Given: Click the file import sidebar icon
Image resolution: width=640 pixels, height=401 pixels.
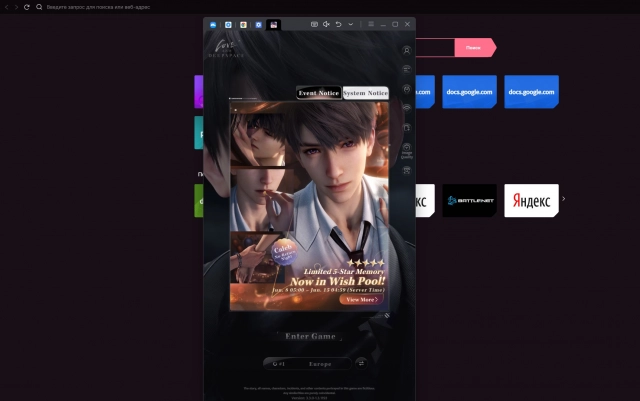Looking at the screenshot, I should [407, 128].
